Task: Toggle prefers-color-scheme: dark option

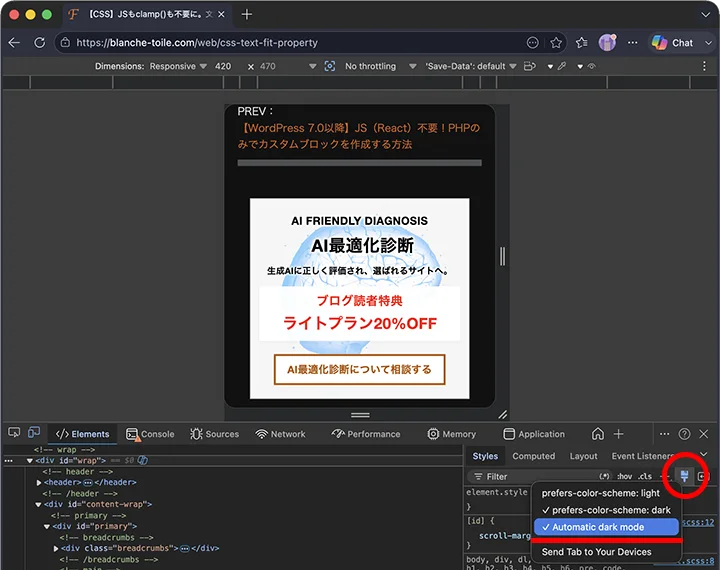Action: point(606,510)
